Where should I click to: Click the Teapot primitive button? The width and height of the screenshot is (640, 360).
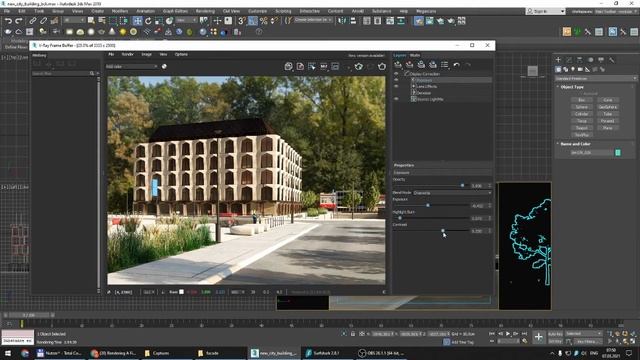(582, 128)
